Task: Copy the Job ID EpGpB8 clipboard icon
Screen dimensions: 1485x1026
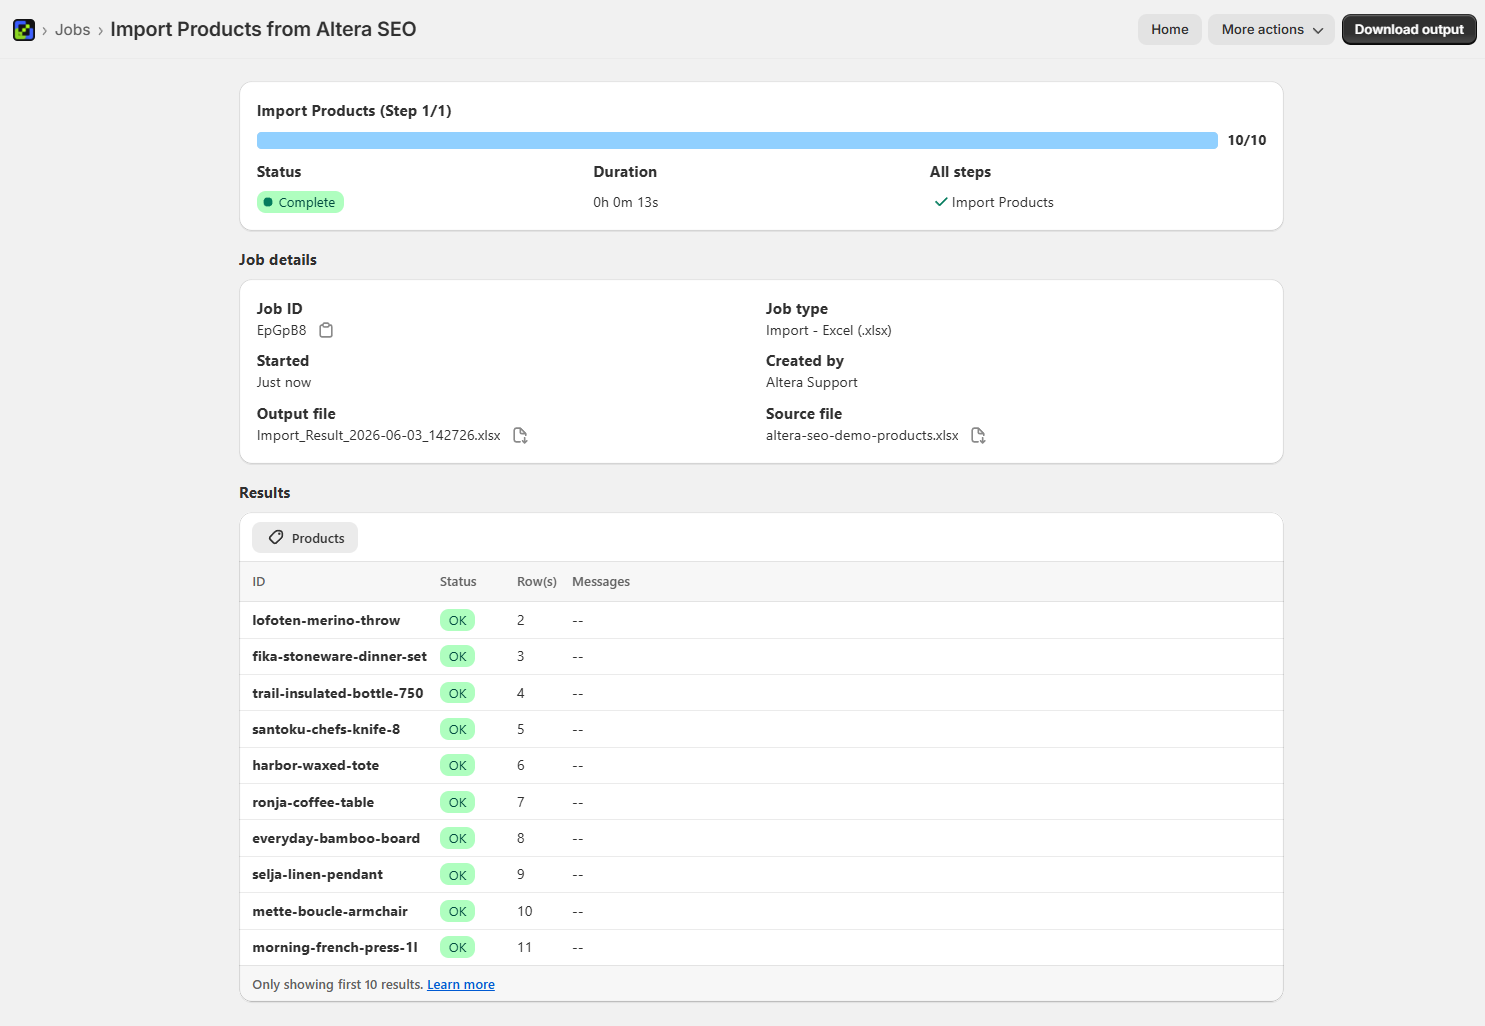Action: click(x=326, y=330)
